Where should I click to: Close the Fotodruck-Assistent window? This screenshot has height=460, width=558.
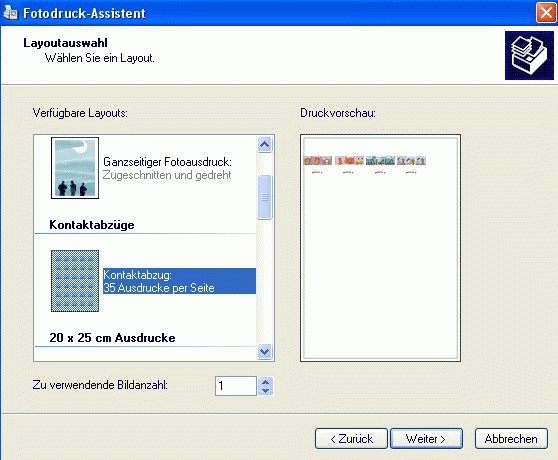546,13
